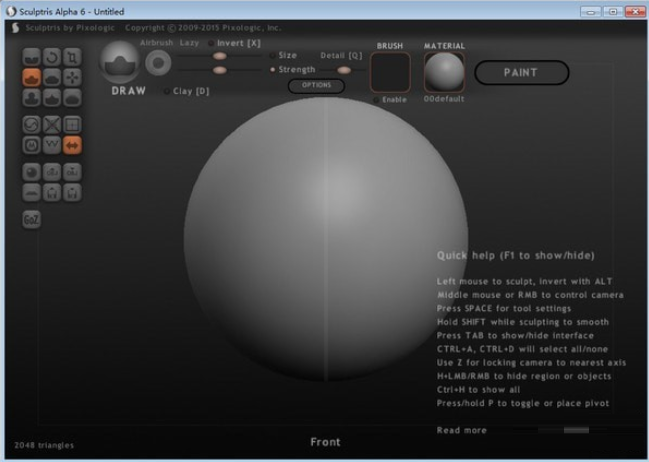
Task: Adjust the Strength slider handle
Action: coord(219,70)
